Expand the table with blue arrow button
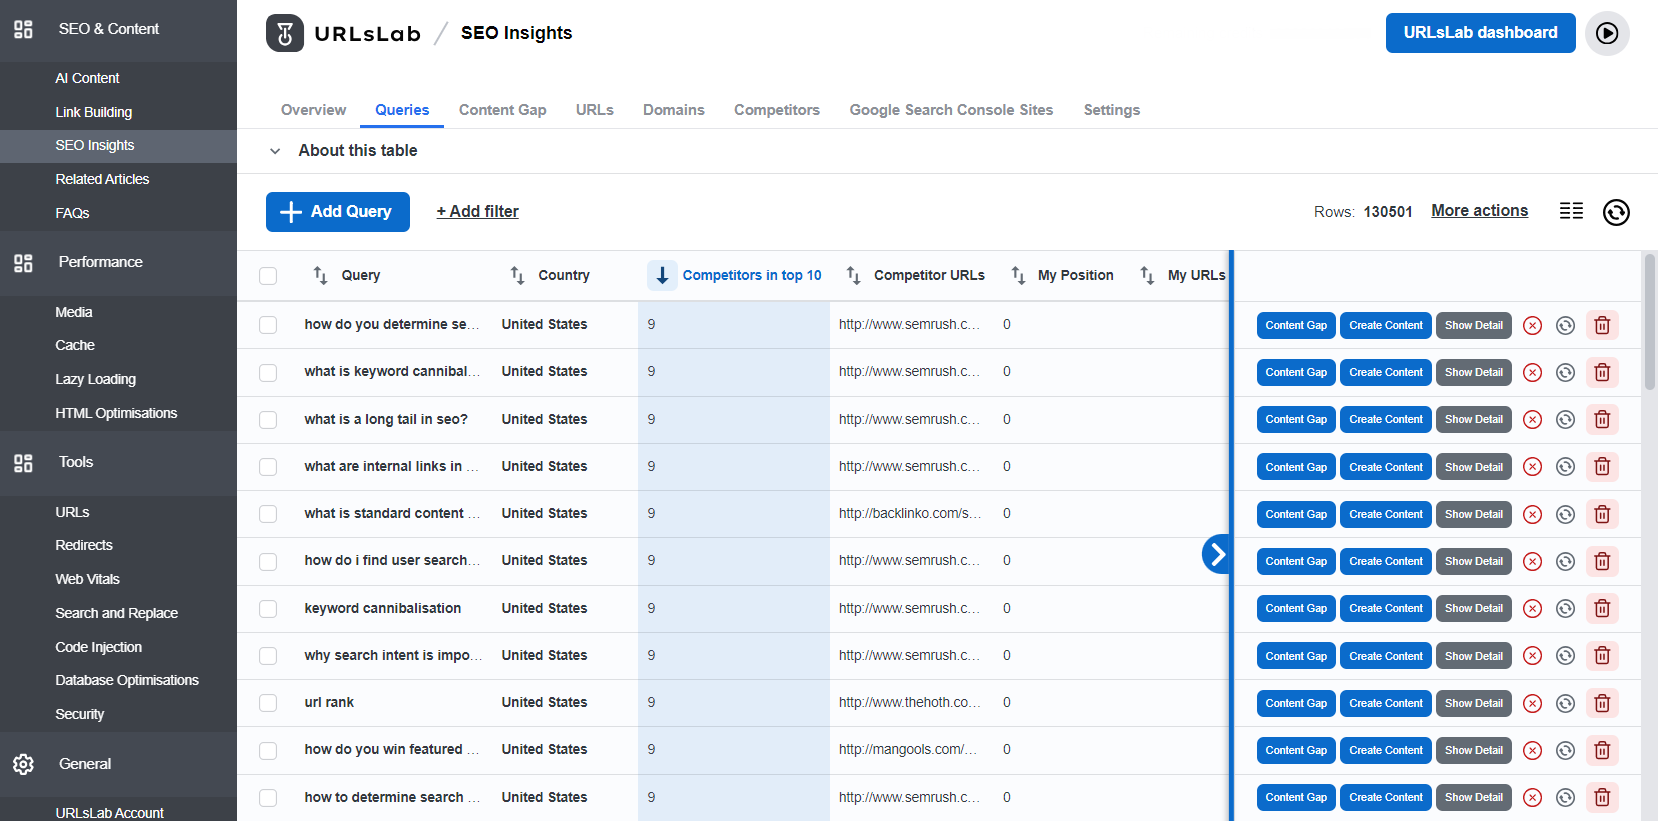 point(1216,554)
